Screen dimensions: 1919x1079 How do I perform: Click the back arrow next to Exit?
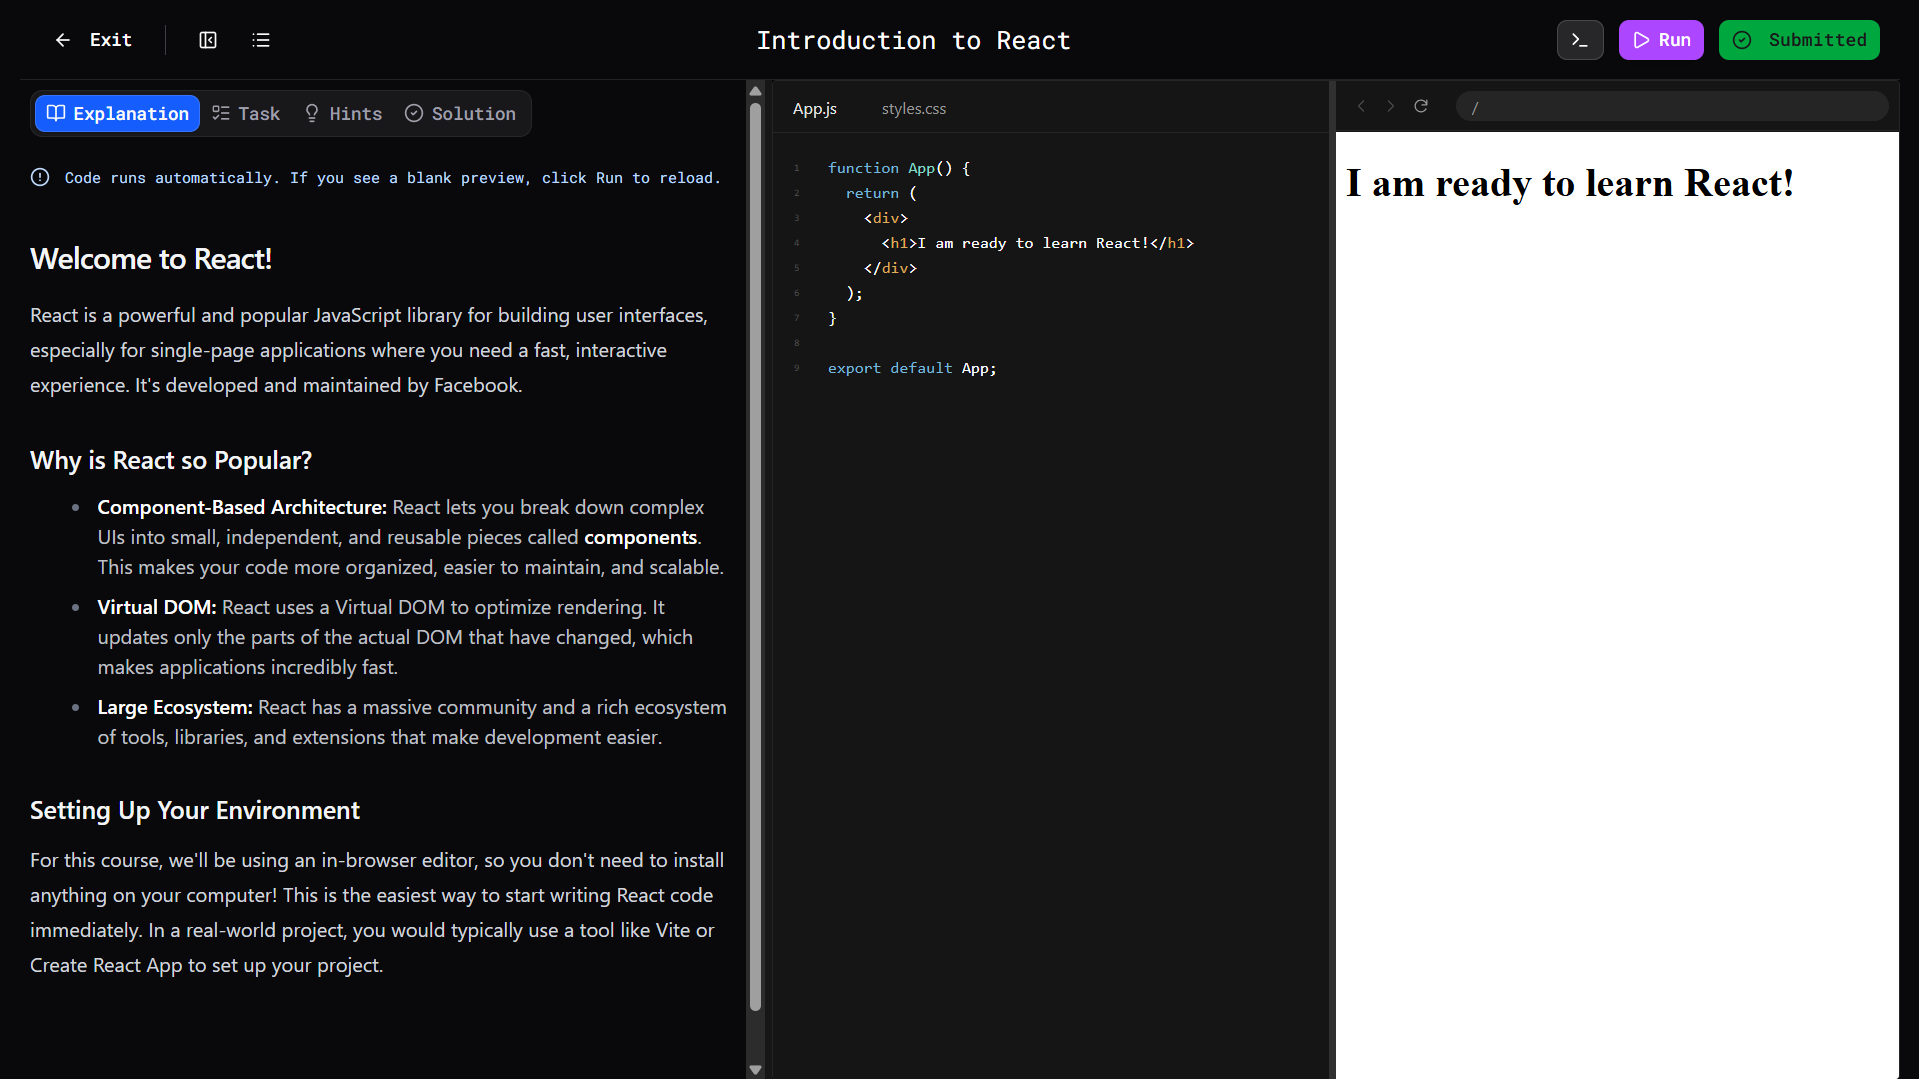tap(62, 40)
